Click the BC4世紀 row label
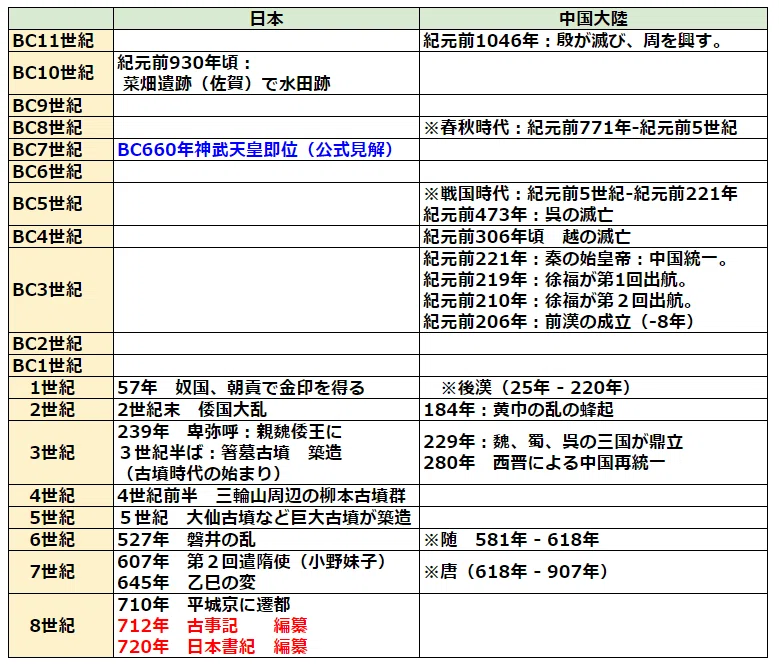Image resolution: width=779 pixels, height=664 pixels. pyautogui.click(x=47, y=236)
